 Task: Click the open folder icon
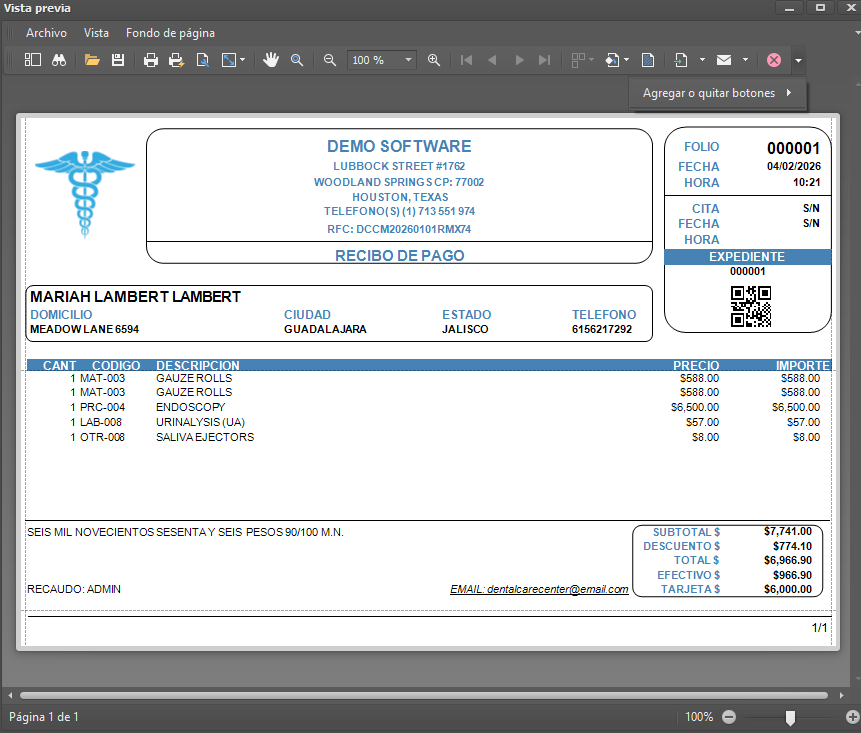[92, 60]
